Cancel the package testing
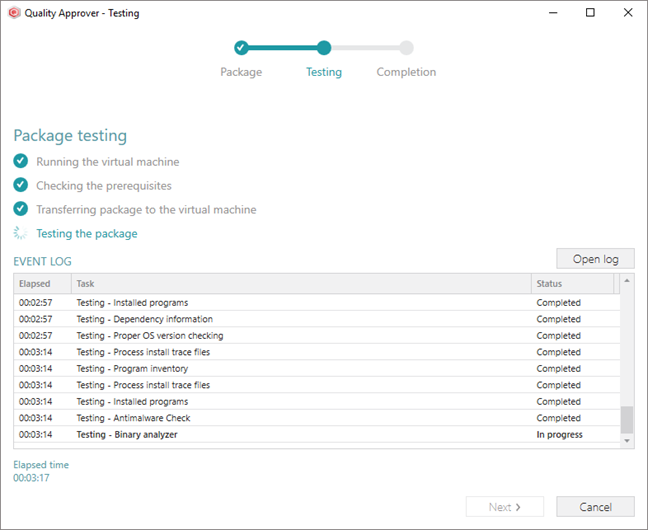This screenshot has width=648, height=530. point(596,507)
